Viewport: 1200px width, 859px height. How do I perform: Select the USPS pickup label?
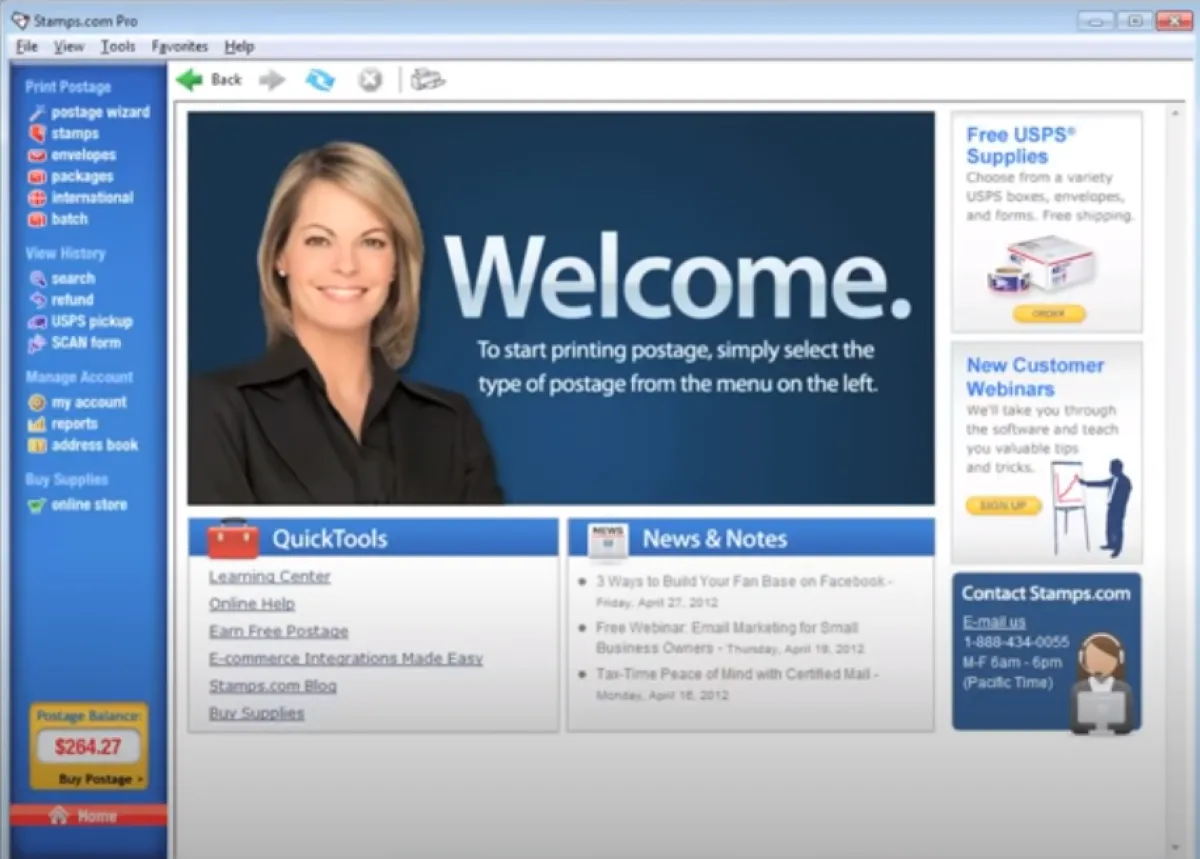point(91,322)
